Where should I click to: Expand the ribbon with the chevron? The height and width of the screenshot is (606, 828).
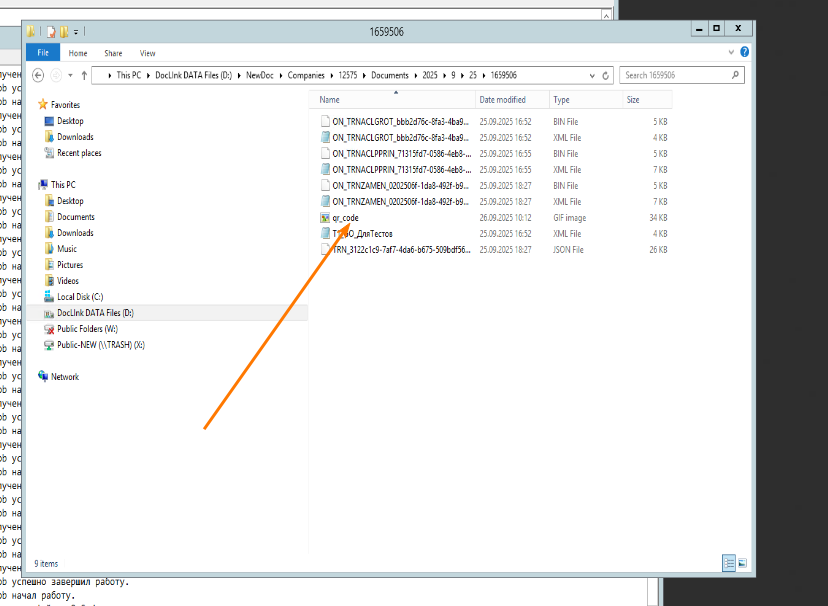coord(731,52)
